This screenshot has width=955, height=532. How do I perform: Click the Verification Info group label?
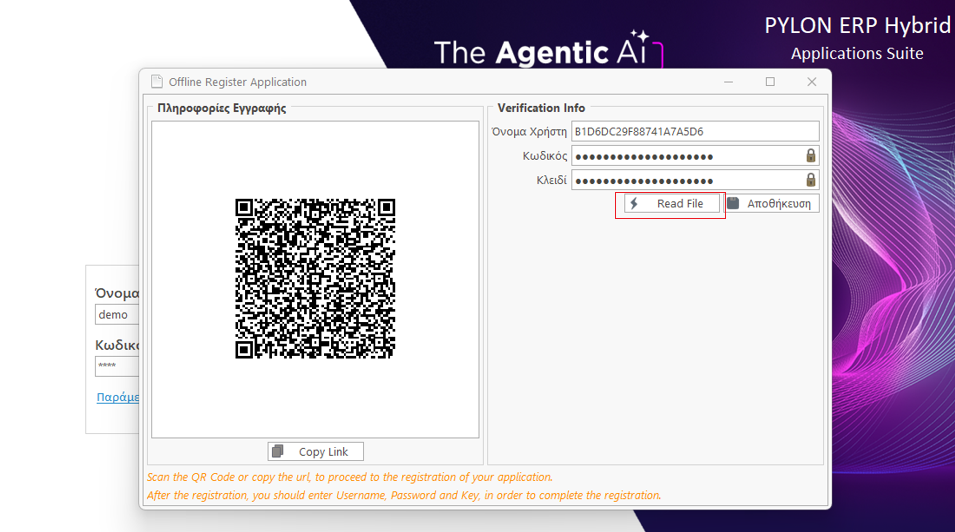pos(541,108)
